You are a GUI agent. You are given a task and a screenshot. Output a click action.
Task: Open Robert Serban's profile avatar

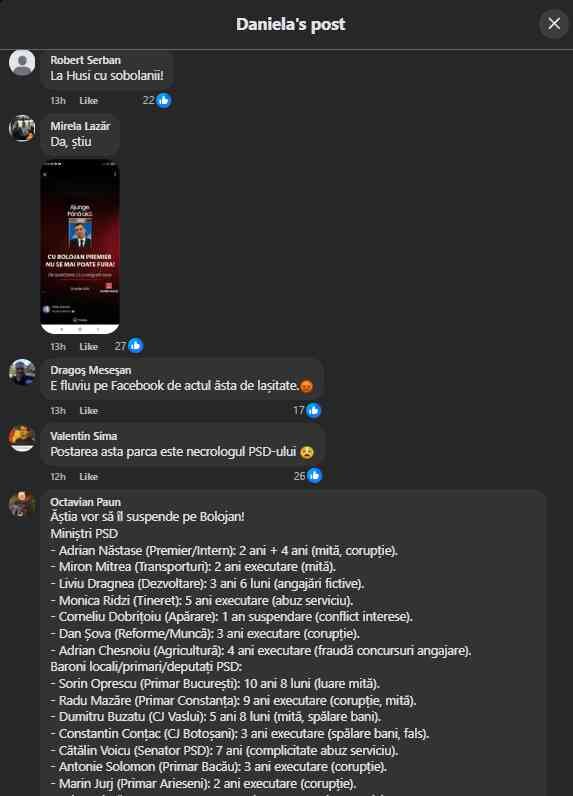click(22, 62)
